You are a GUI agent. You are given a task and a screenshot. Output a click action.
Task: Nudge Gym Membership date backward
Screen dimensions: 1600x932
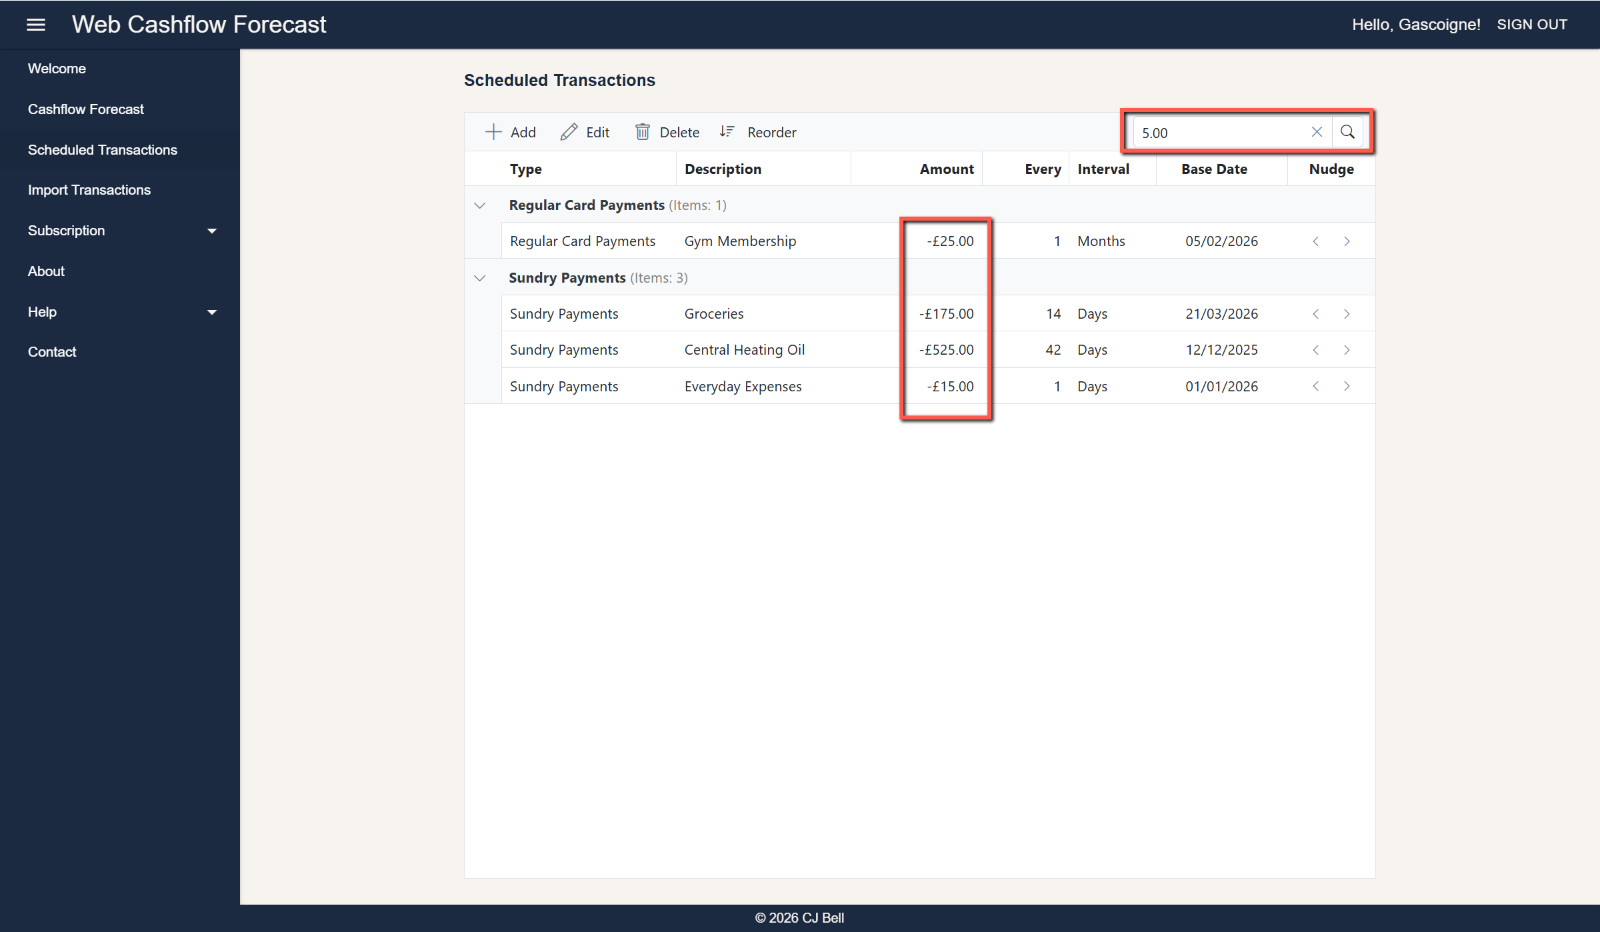pyautogui.click(x=1316, y=241)
